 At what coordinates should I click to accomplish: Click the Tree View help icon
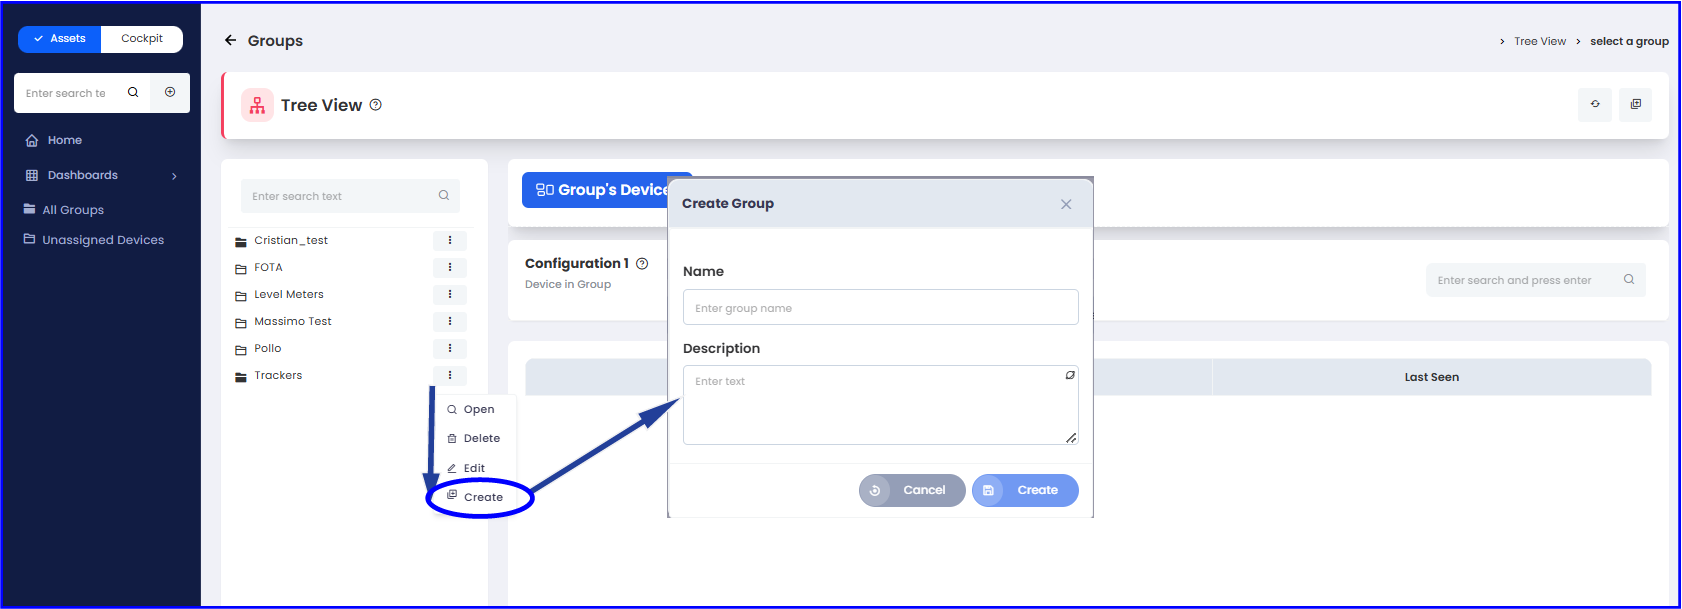click(376, 105)
